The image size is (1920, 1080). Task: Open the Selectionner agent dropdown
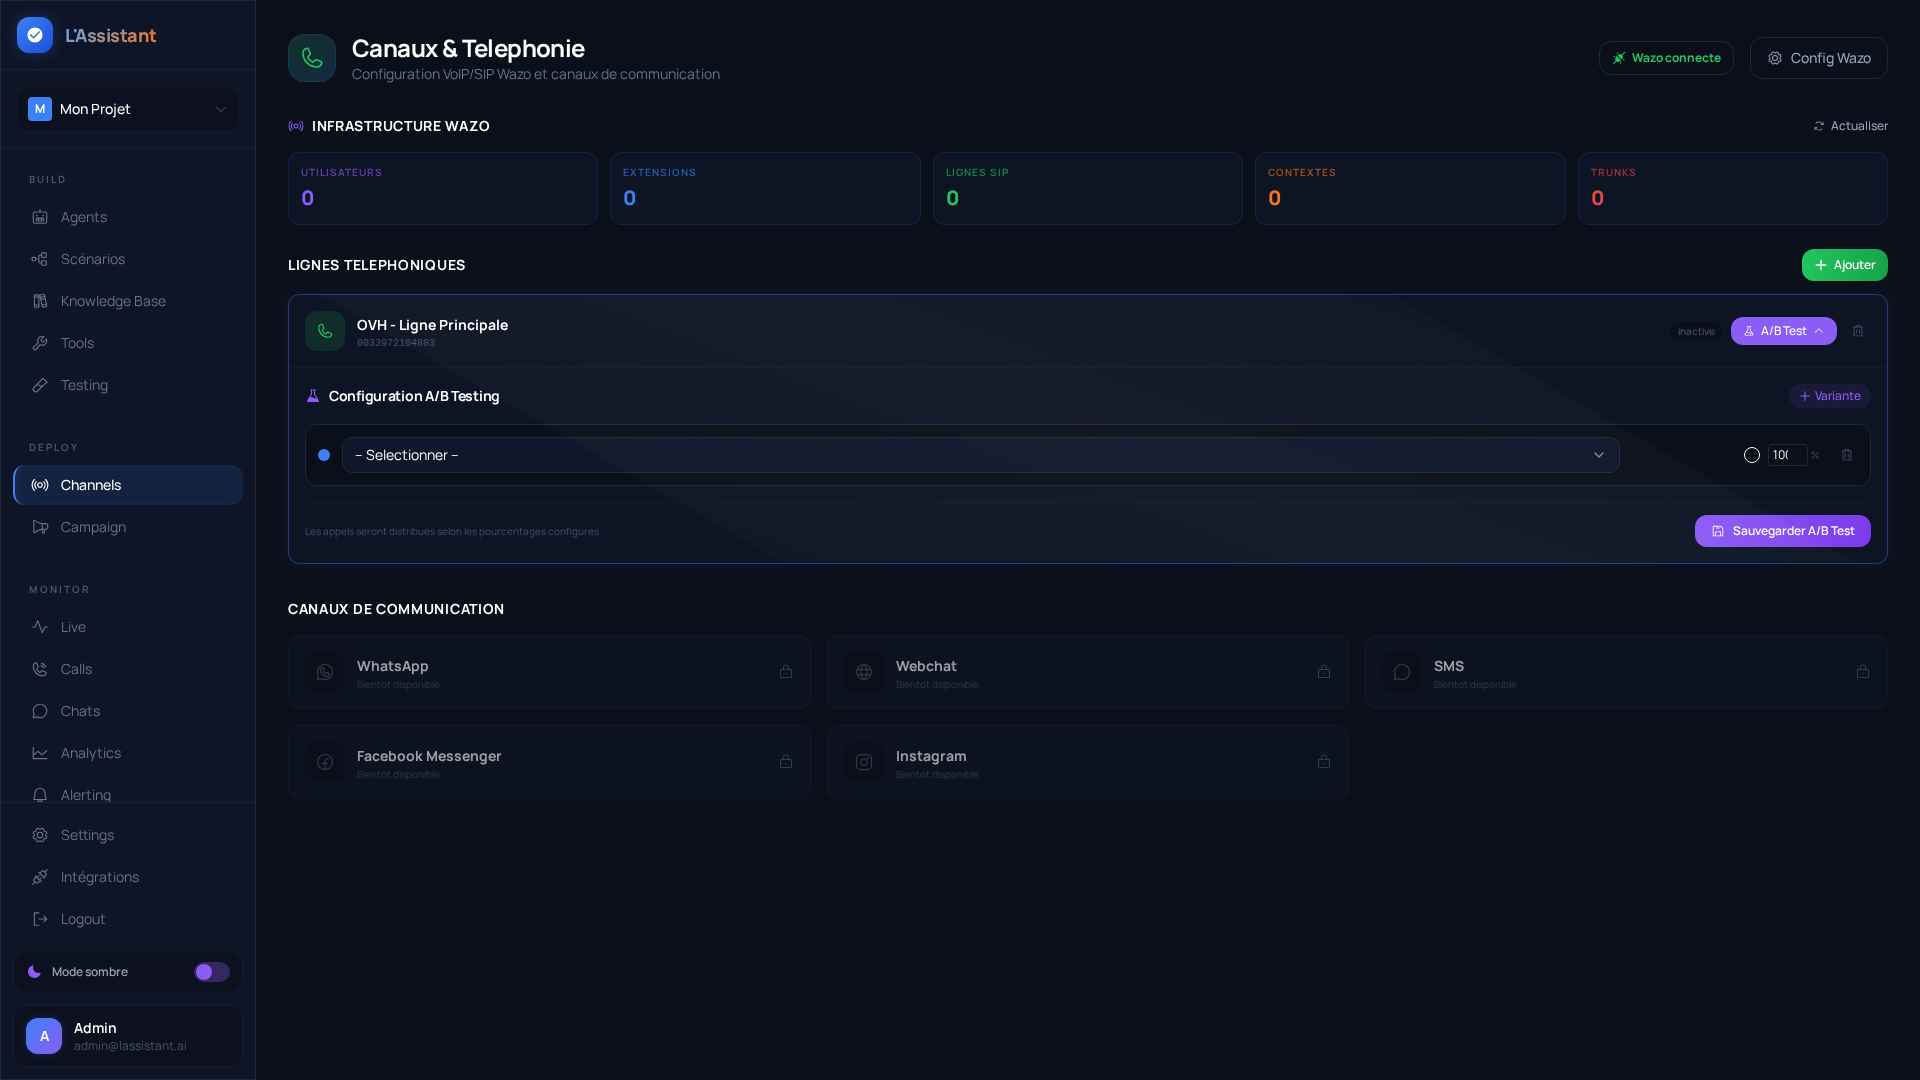point(980,455)
